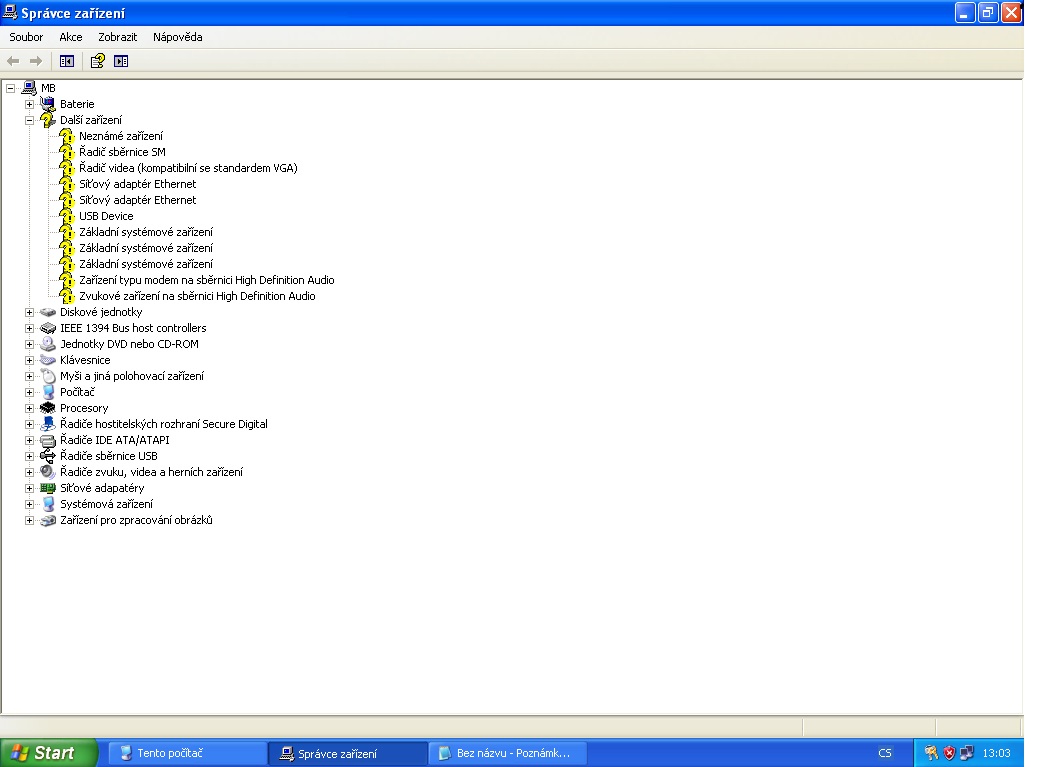The width and height of the screenshot is (1044, 767).
Task: Click the Síťové adaptéry network card icon
Action: point(48,488)
